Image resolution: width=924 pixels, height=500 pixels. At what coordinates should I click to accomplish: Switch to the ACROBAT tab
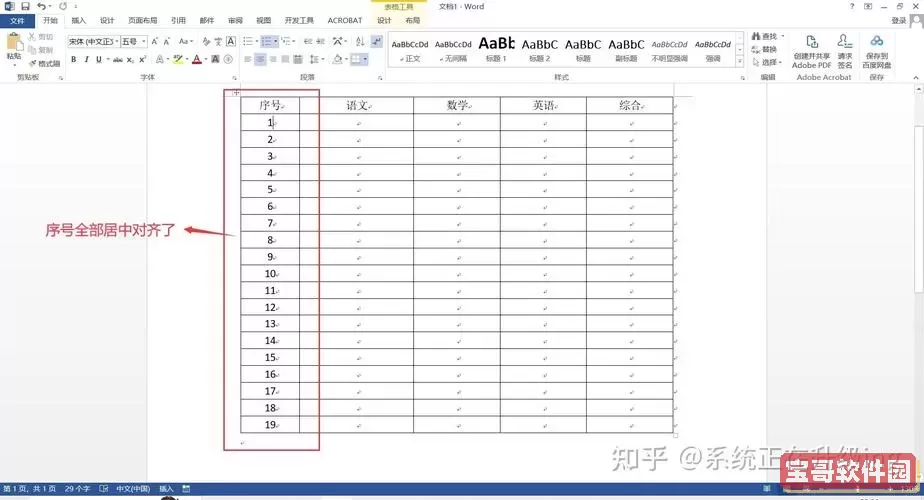point(345,21)
